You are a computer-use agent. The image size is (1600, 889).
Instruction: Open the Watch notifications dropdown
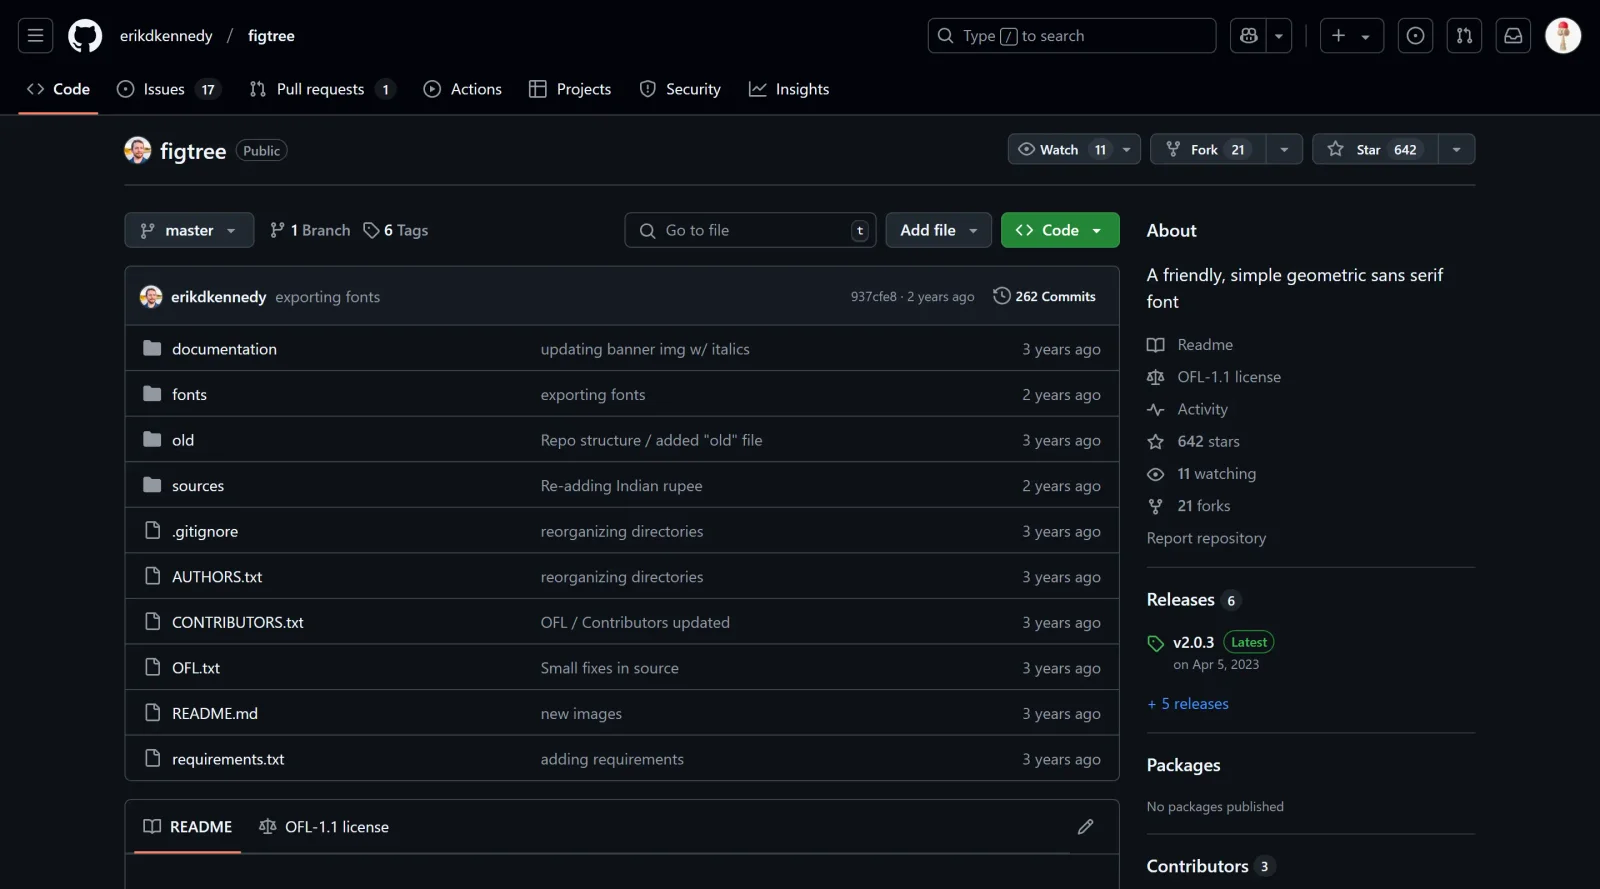click(x=1074, y=149)
